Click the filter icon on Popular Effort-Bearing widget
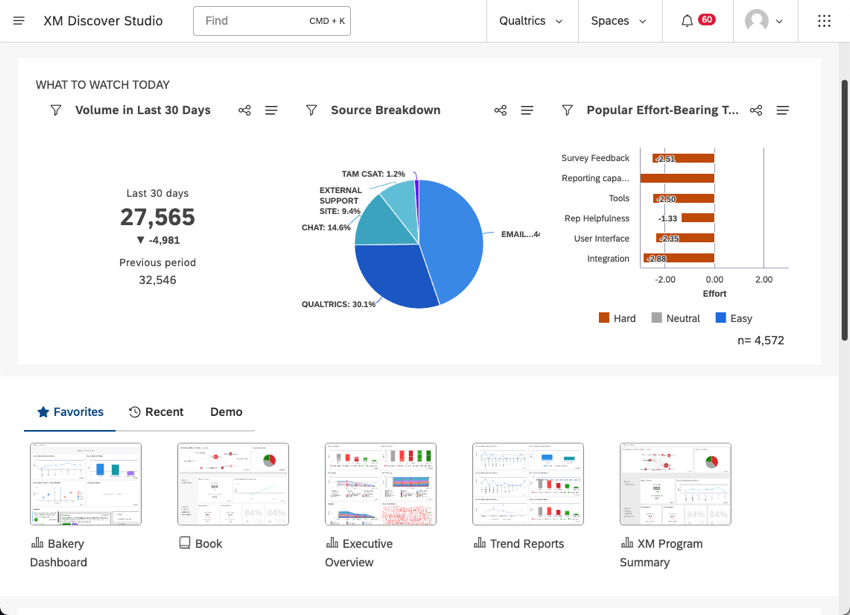 568,110
